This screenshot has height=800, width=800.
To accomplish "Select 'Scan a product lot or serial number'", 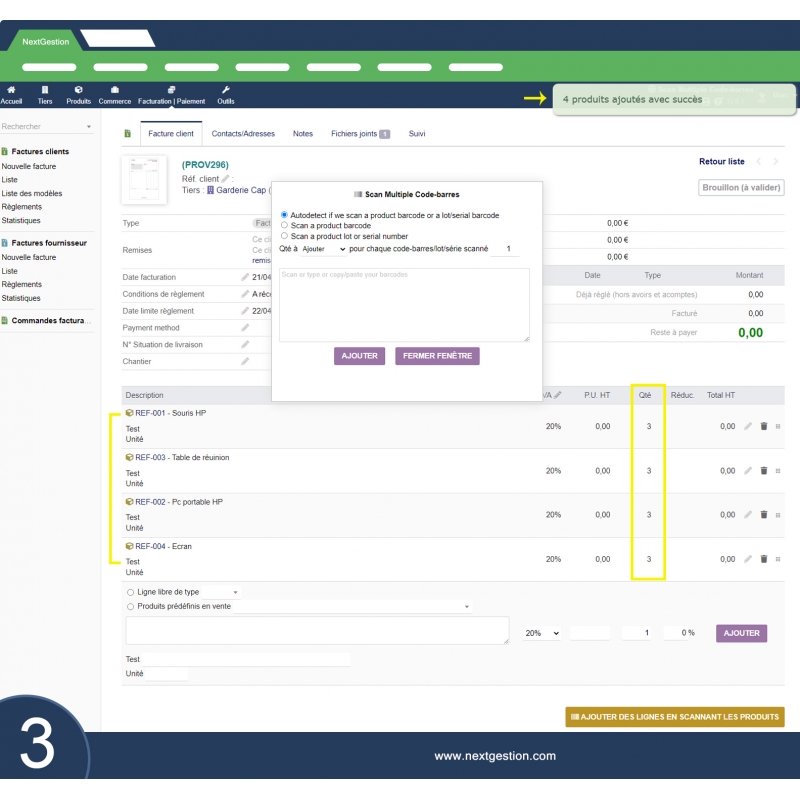I will (285, 236).
